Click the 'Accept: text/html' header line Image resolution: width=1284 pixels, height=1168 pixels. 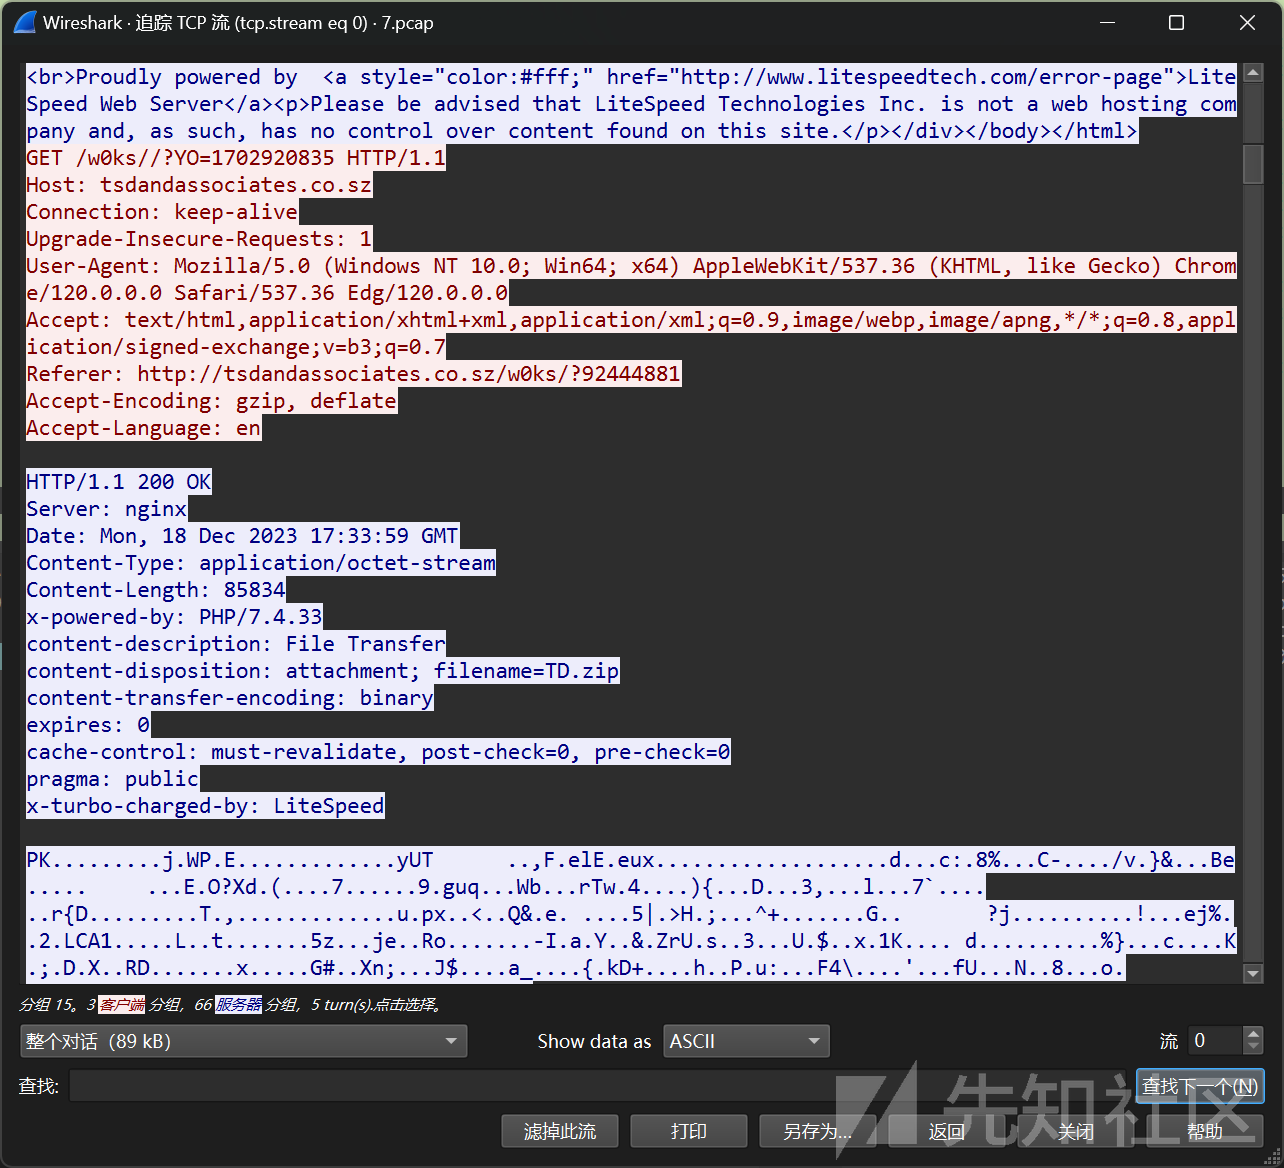[631, 320]
